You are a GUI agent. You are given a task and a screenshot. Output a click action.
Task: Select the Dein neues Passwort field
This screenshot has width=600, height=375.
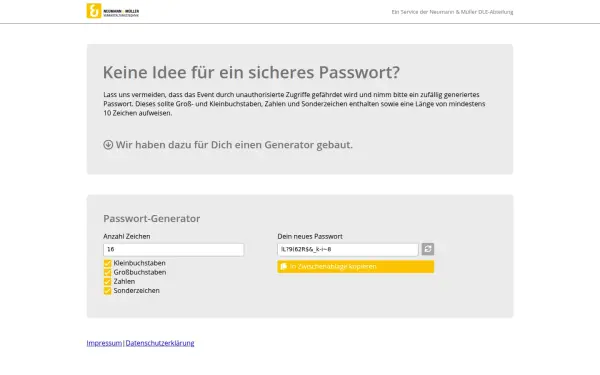pos(348,249)
